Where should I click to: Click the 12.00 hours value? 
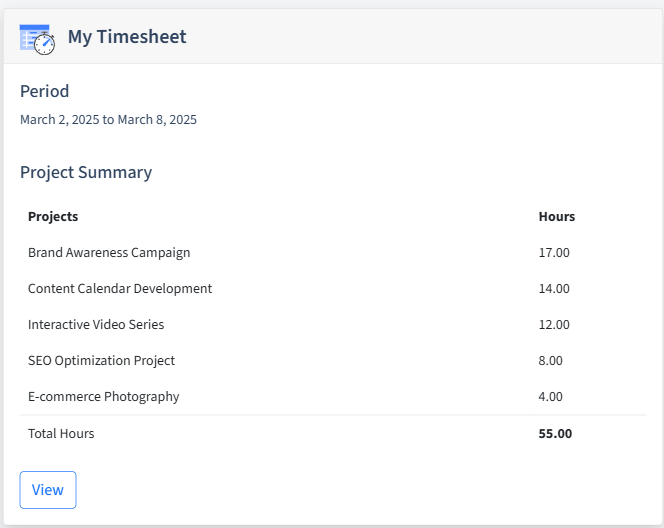[554, 324]
